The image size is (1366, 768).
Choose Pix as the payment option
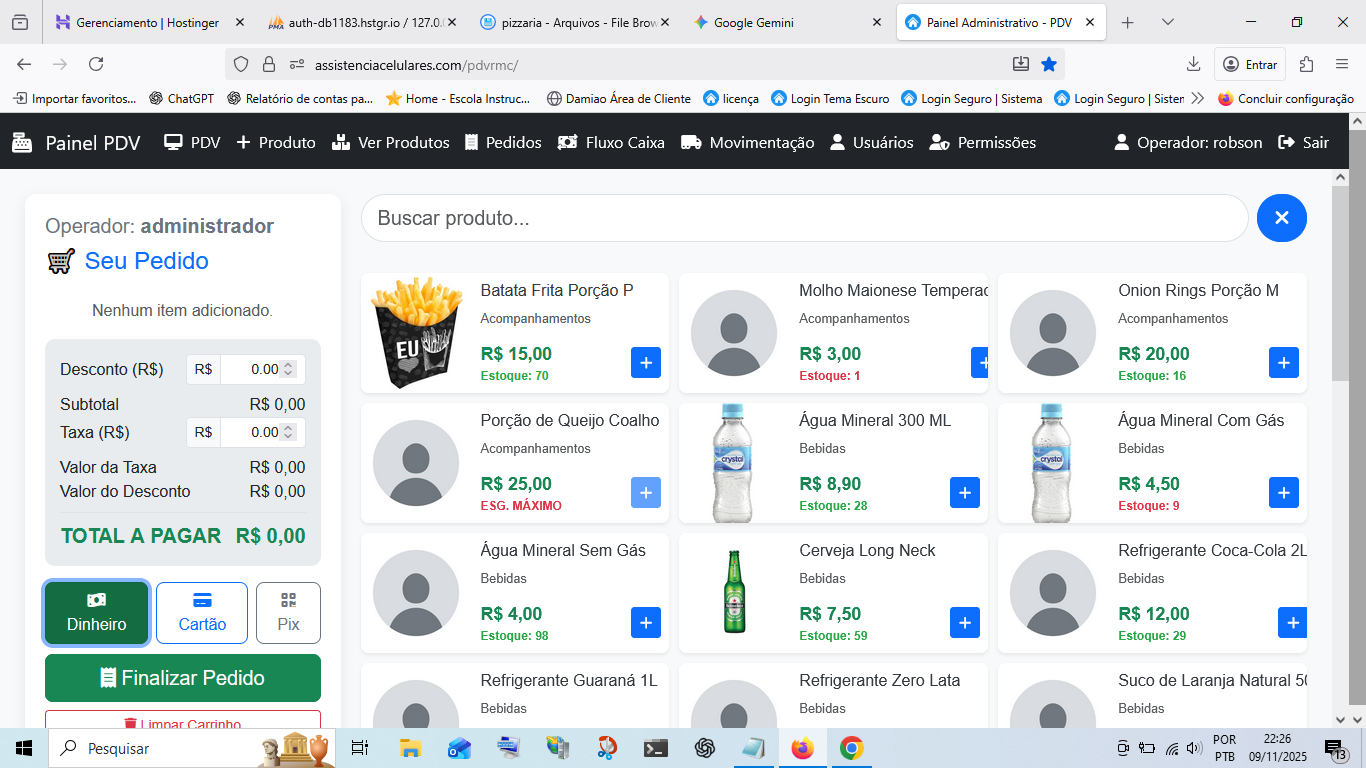288,612
